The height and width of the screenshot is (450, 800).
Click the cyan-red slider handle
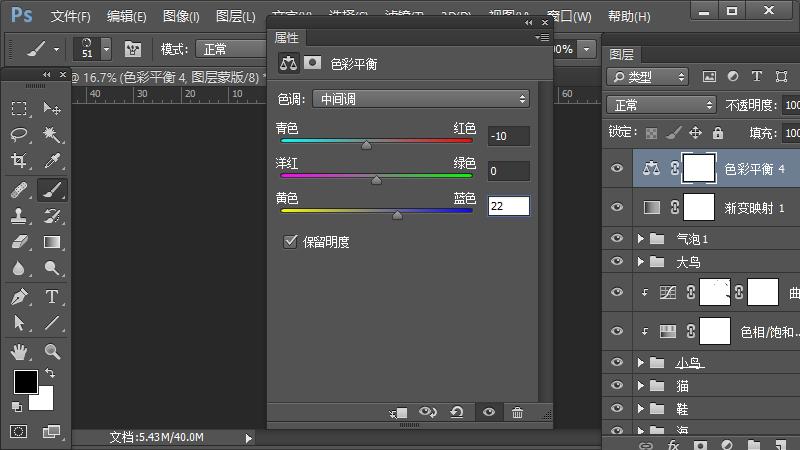(366, 145)
